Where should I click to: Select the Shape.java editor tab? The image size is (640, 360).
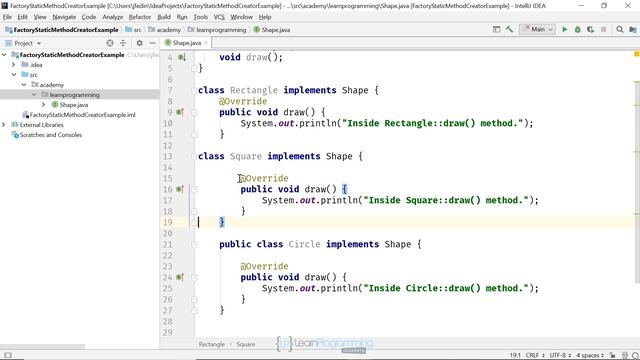click(x=186, y=43)
